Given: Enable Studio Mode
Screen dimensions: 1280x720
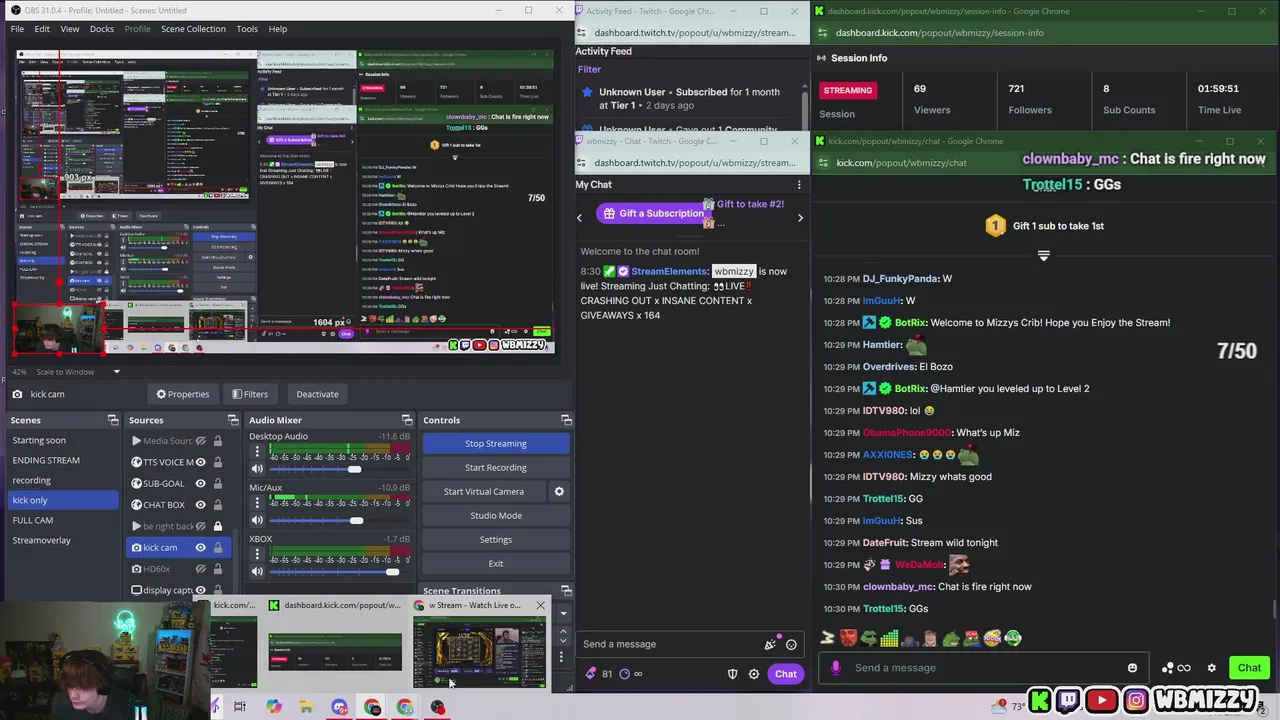Looking at the screenshot, I should coord(496,516).
